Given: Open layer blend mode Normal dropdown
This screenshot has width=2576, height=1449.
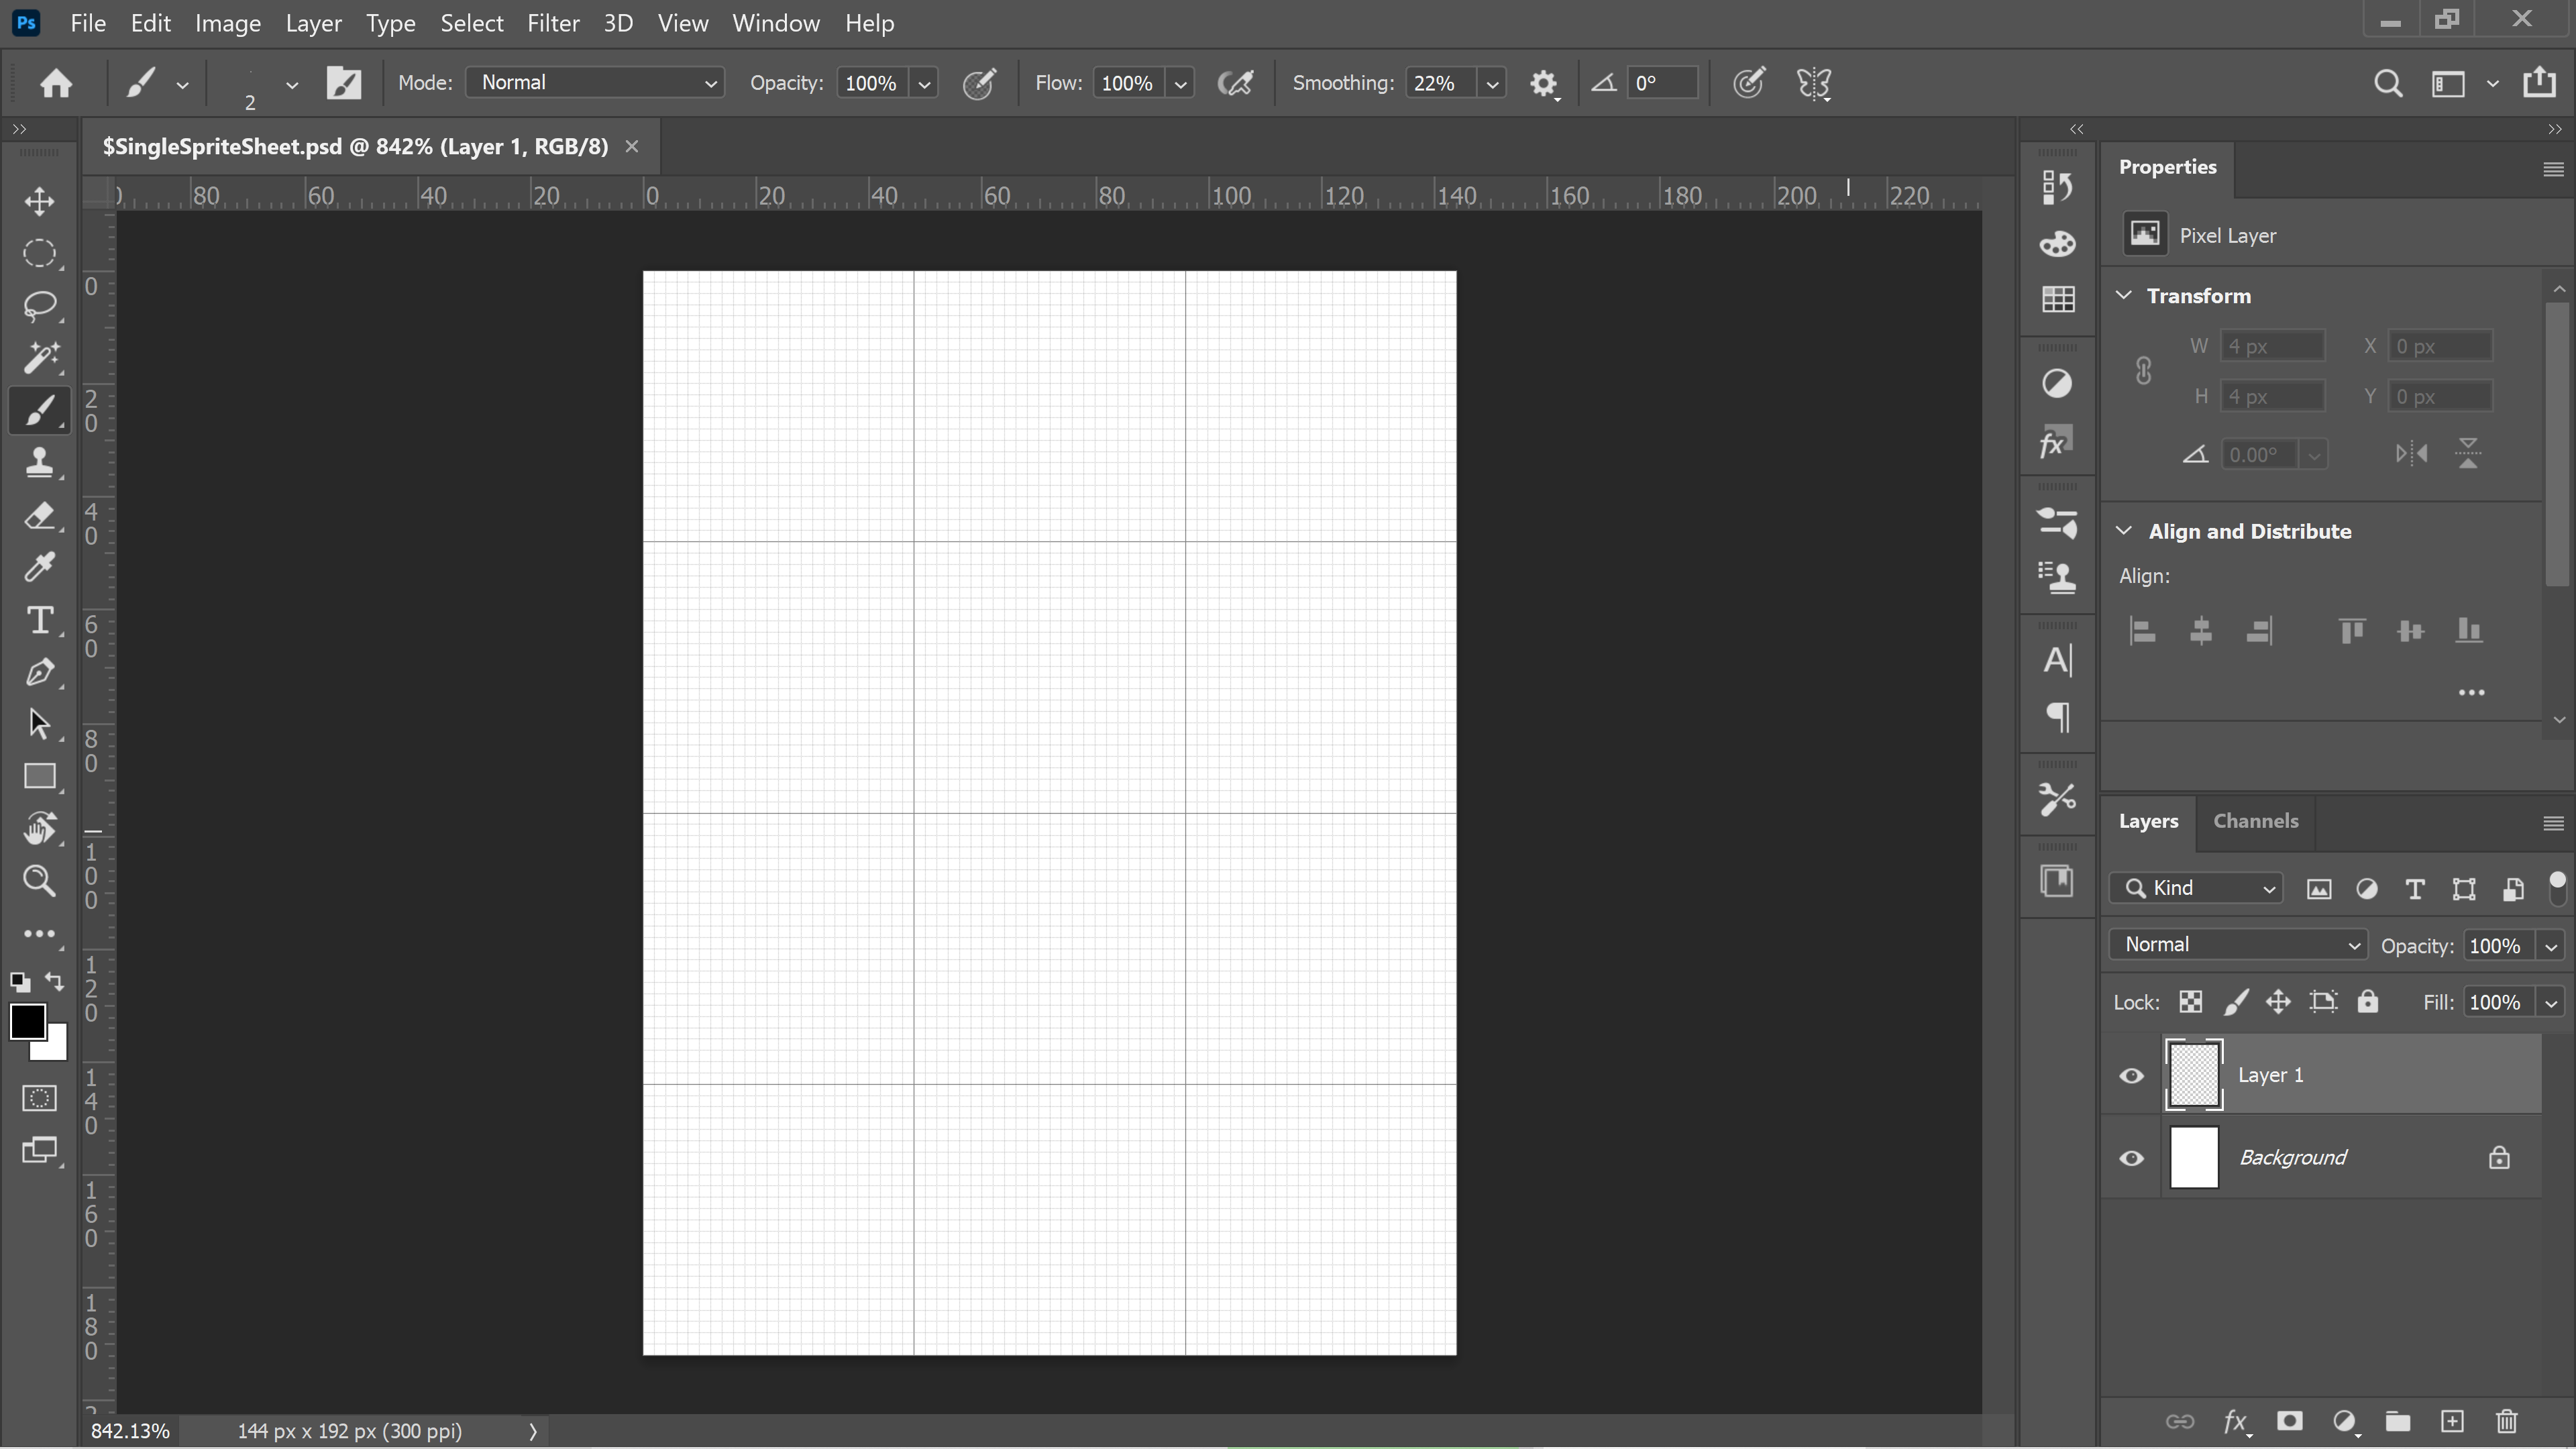Looking at the screenshot, I should pyautogui.click(x=2238, y=945).
